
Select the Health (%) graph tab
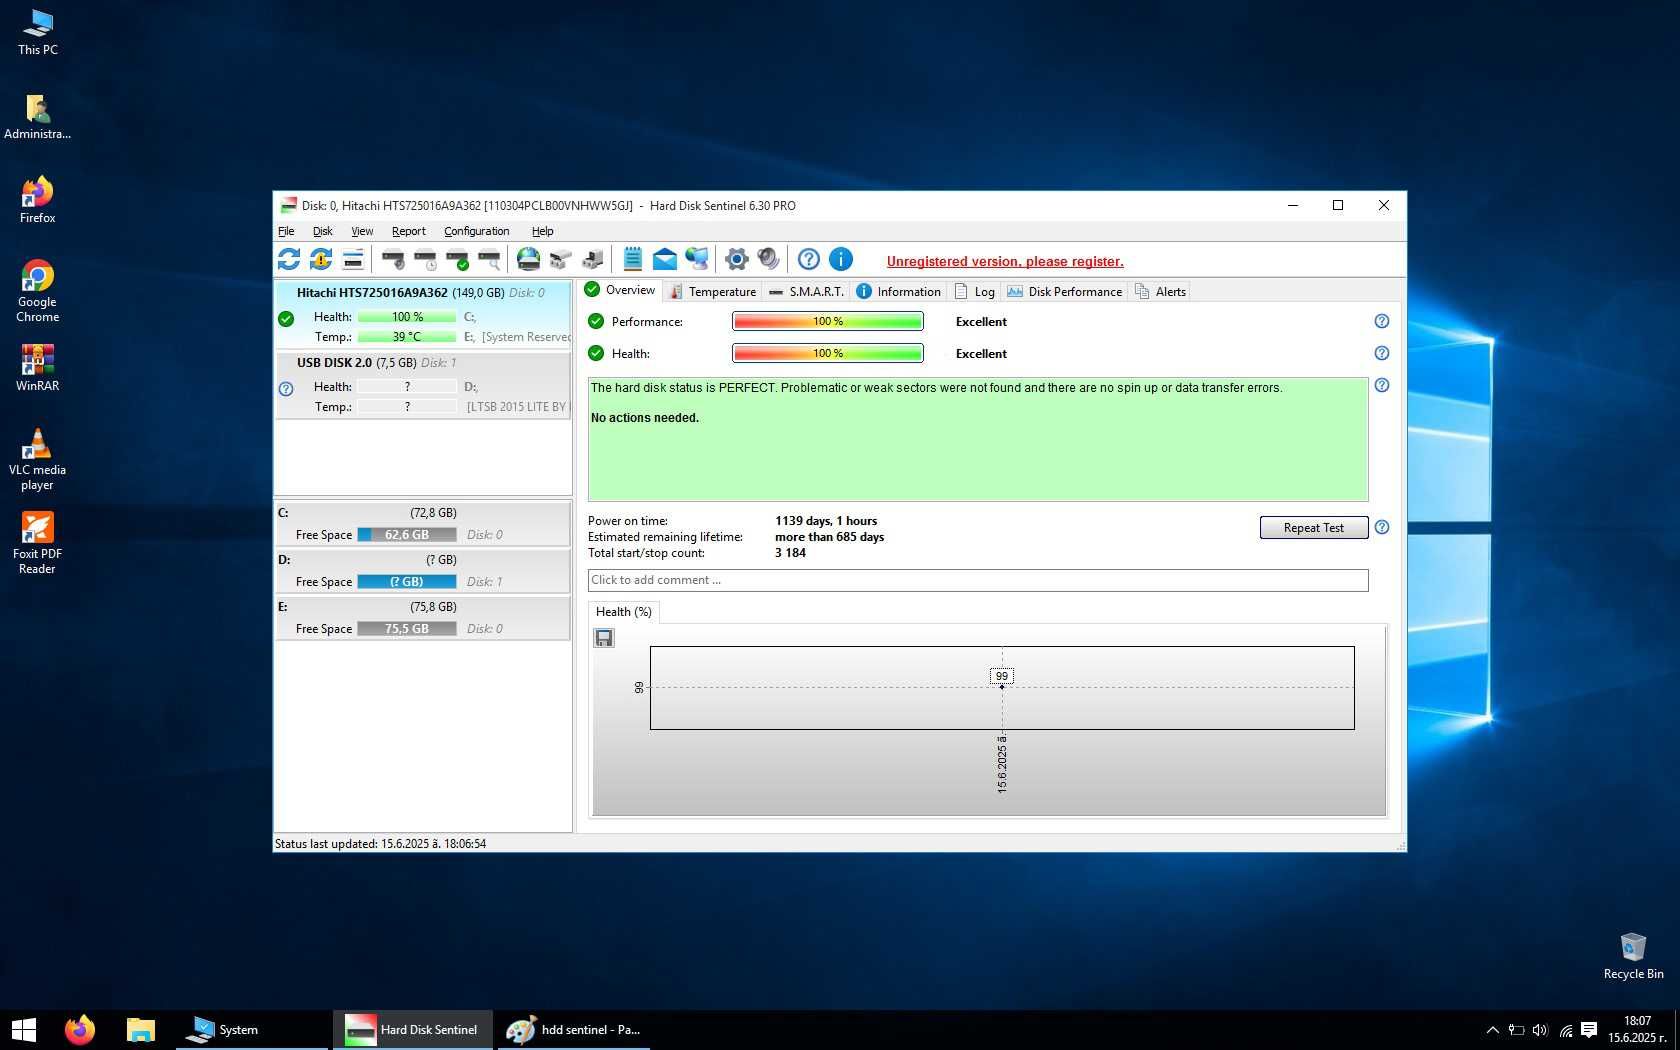[x=623, y=612]
